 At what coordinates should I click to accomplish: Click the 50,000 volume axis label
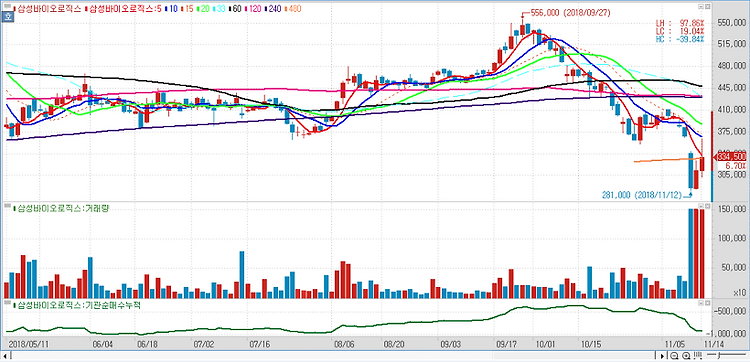[734, 267]
